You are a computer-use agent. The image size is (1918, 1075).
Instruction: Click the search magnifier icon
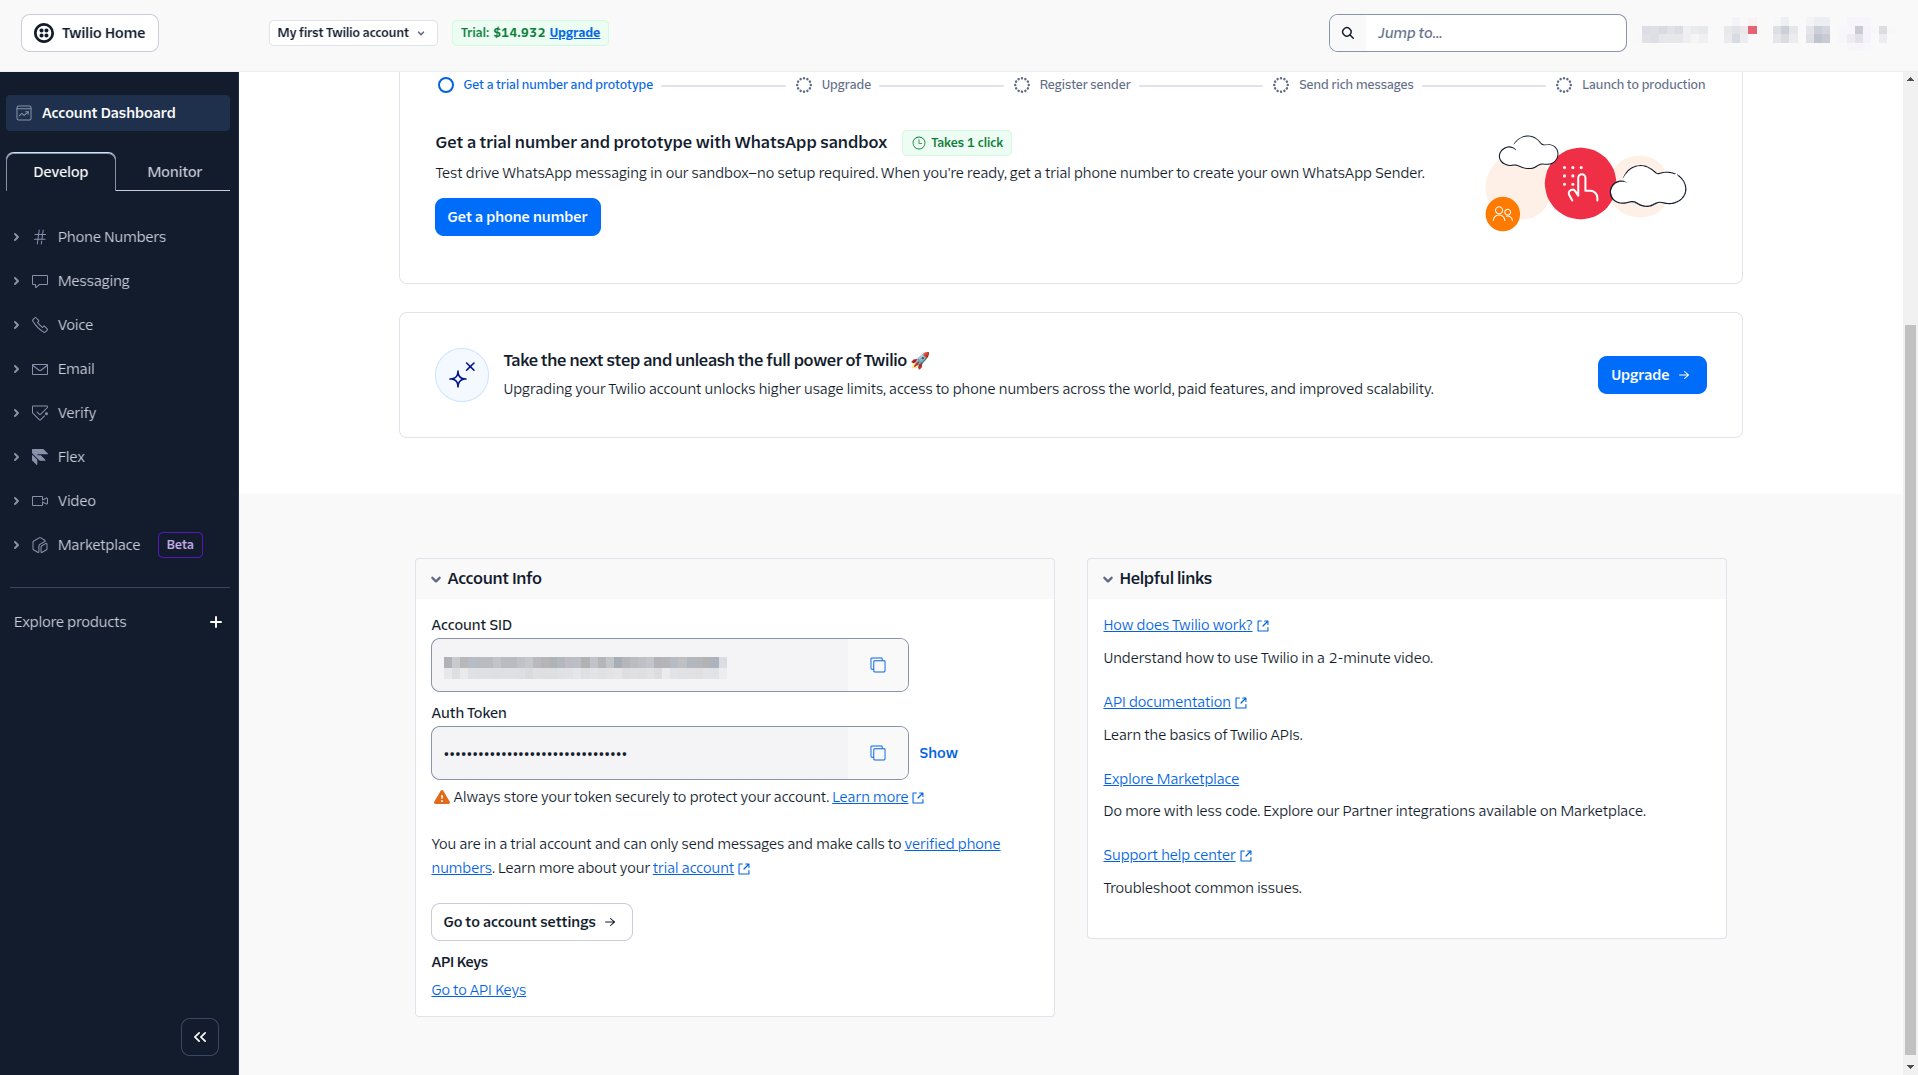click(1348, 33)
